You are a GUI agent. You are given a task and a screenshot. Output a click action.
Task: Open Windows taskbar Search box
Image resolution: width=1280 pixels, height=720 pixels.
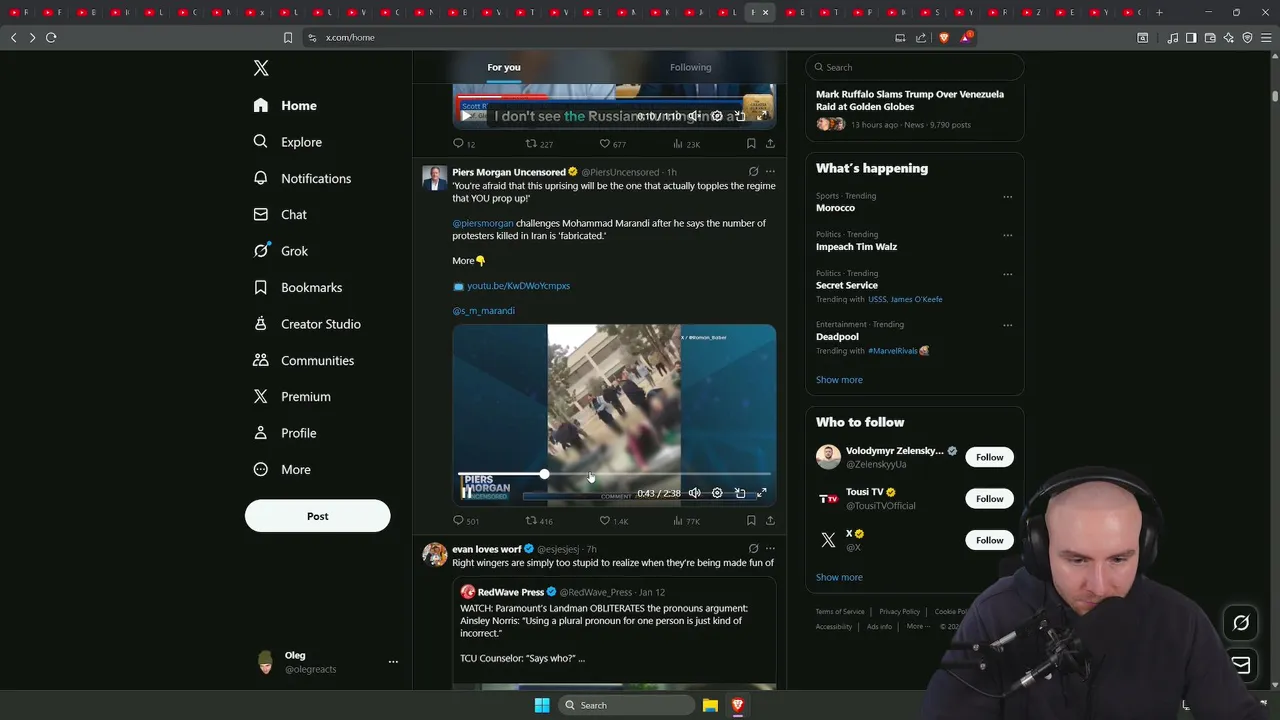tap(626, 705)
